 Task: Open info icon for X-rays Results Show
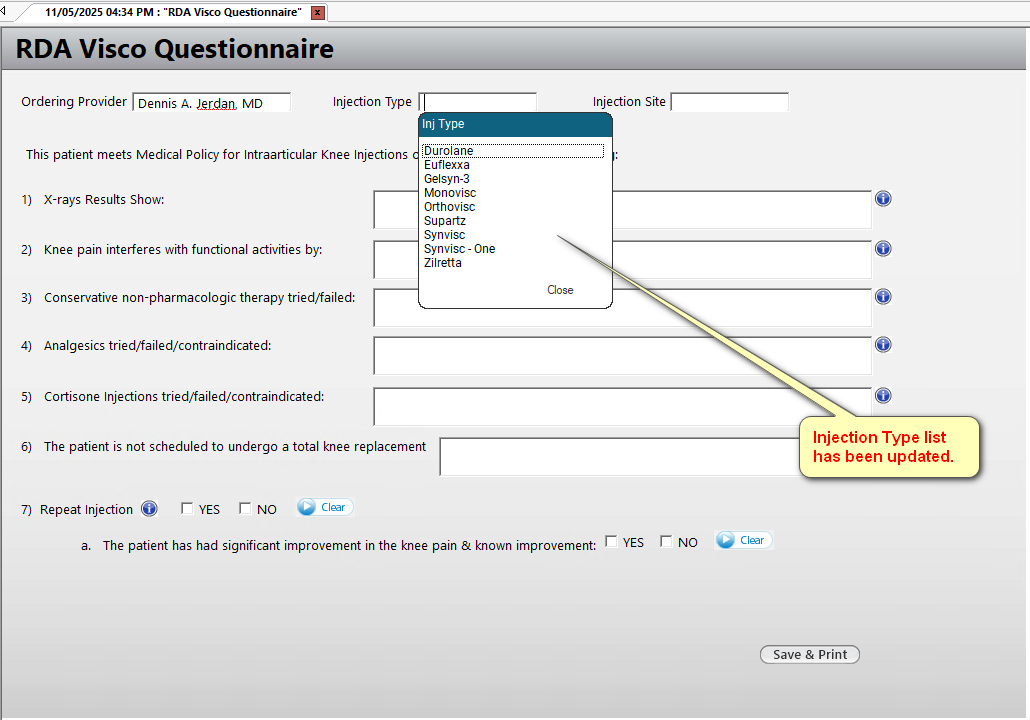click(883, 198)
